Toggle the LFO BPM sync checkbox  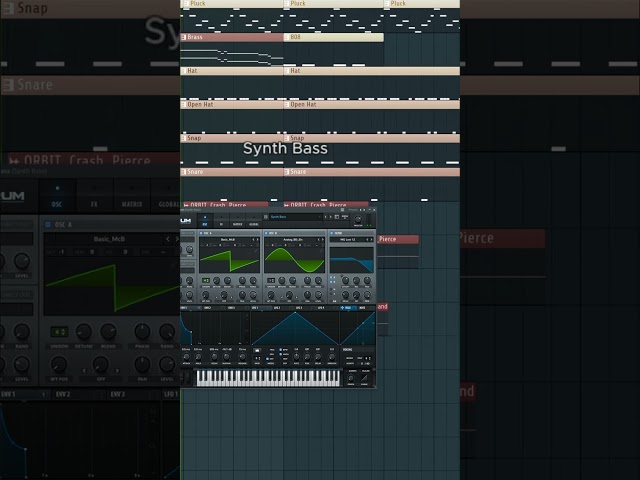point(280,350)
